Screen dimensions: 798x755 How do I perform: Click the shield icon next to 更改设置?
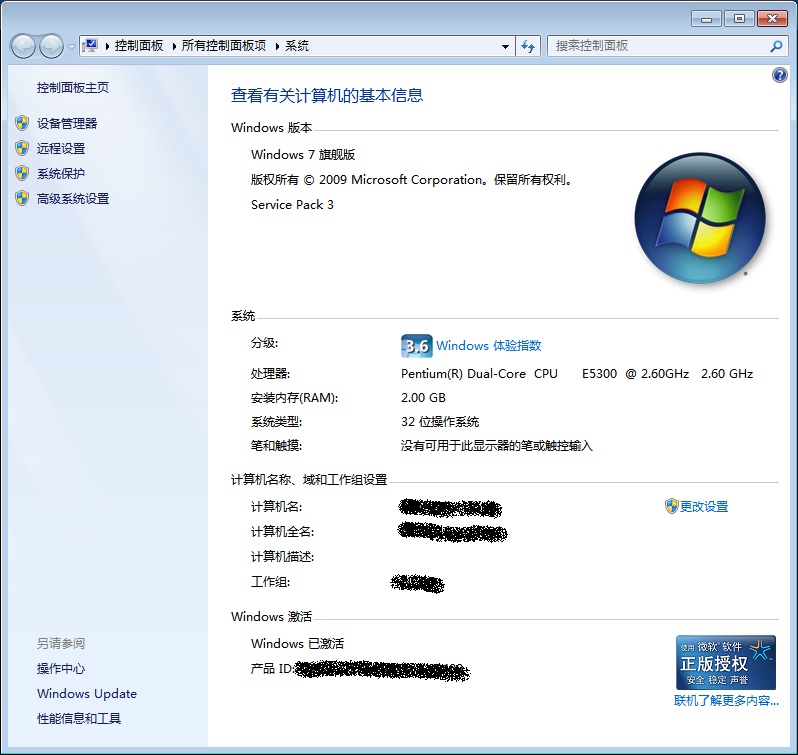point(671,506)
